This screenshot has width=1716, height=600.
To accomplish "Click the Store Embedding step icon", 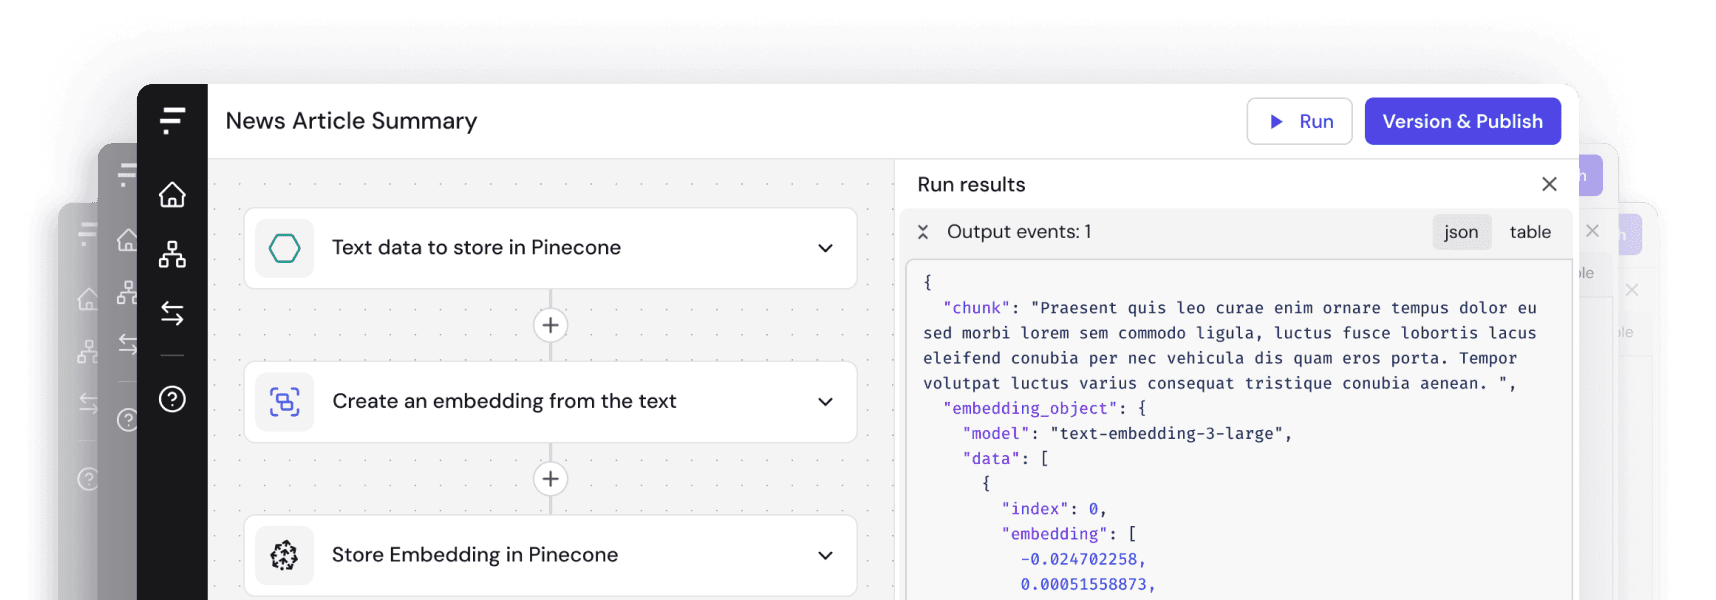I will 285,555.
